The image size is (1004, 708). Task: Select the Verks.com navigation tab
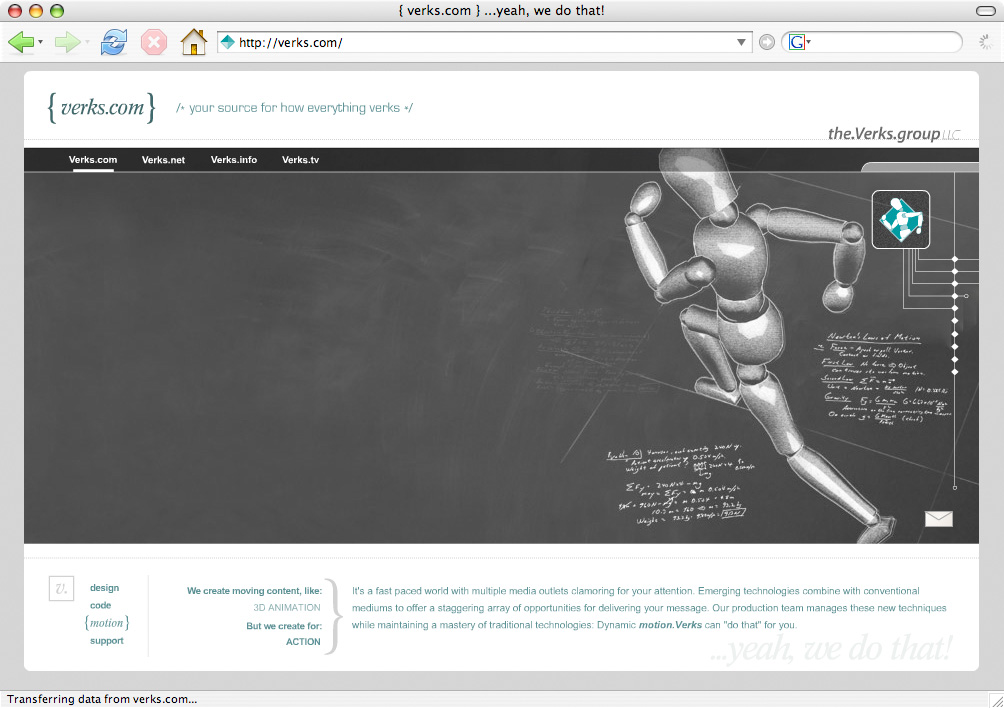(x=93, y=160)
